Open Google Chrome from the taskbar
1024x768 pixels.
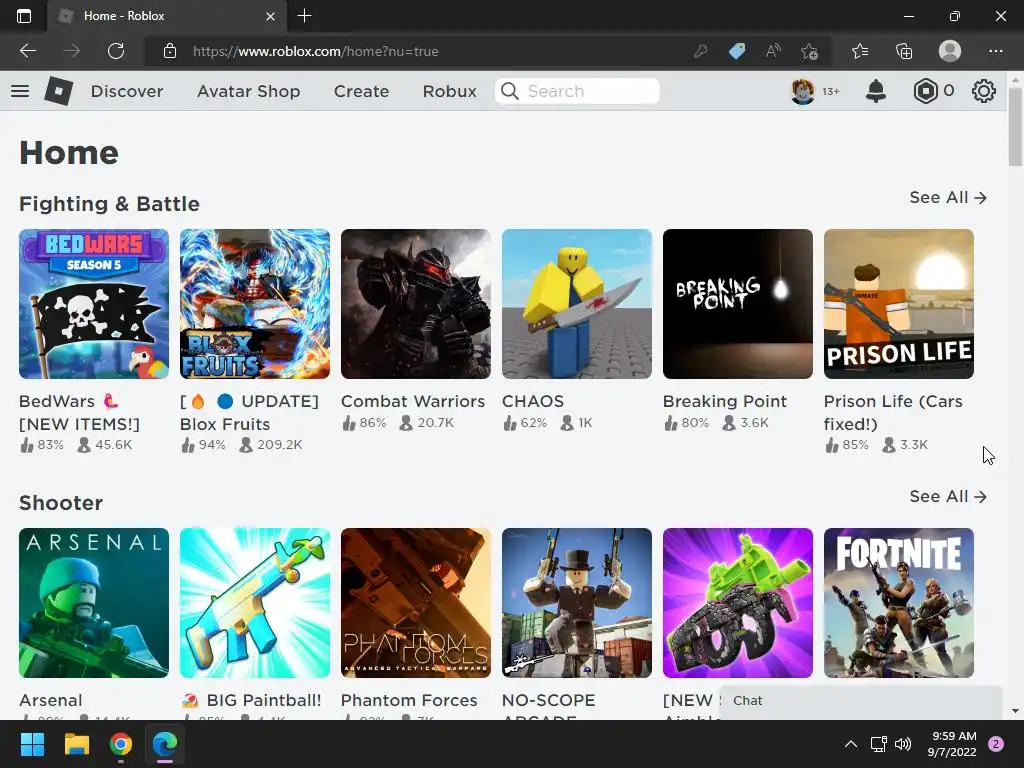point(121,744)
